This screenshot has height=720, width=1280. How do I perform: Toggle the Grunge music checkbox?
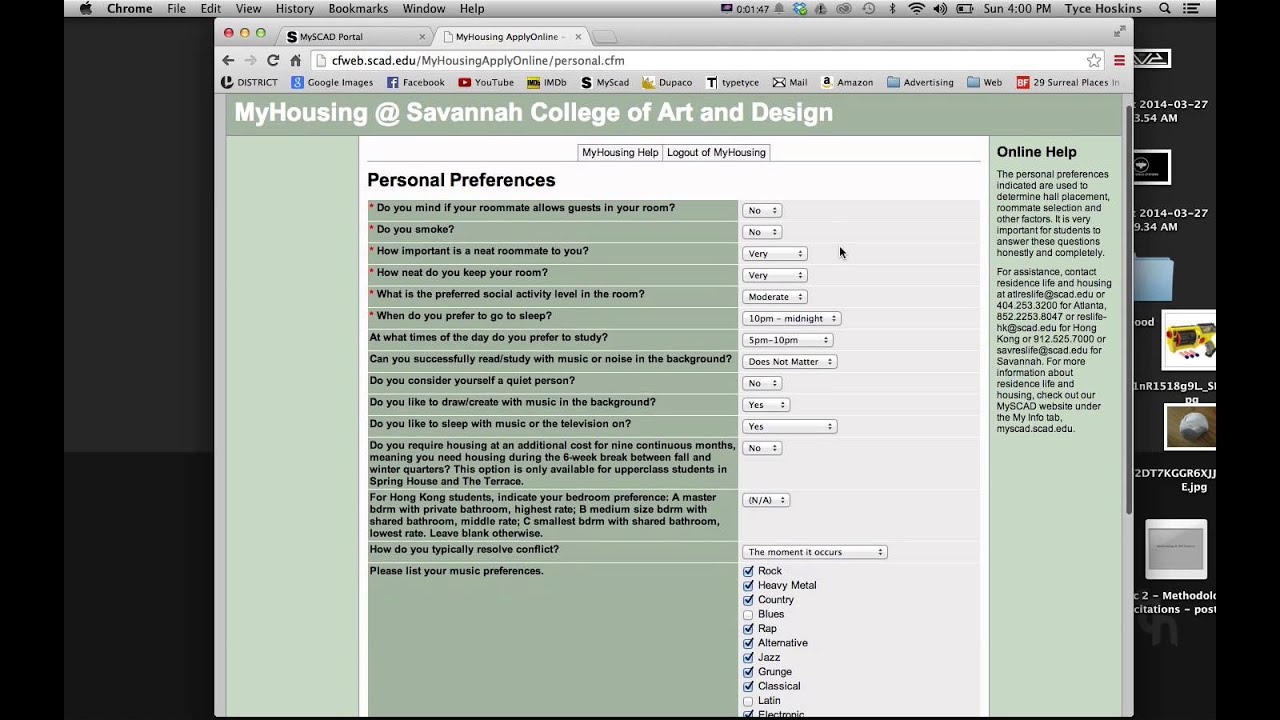point(748,672)
